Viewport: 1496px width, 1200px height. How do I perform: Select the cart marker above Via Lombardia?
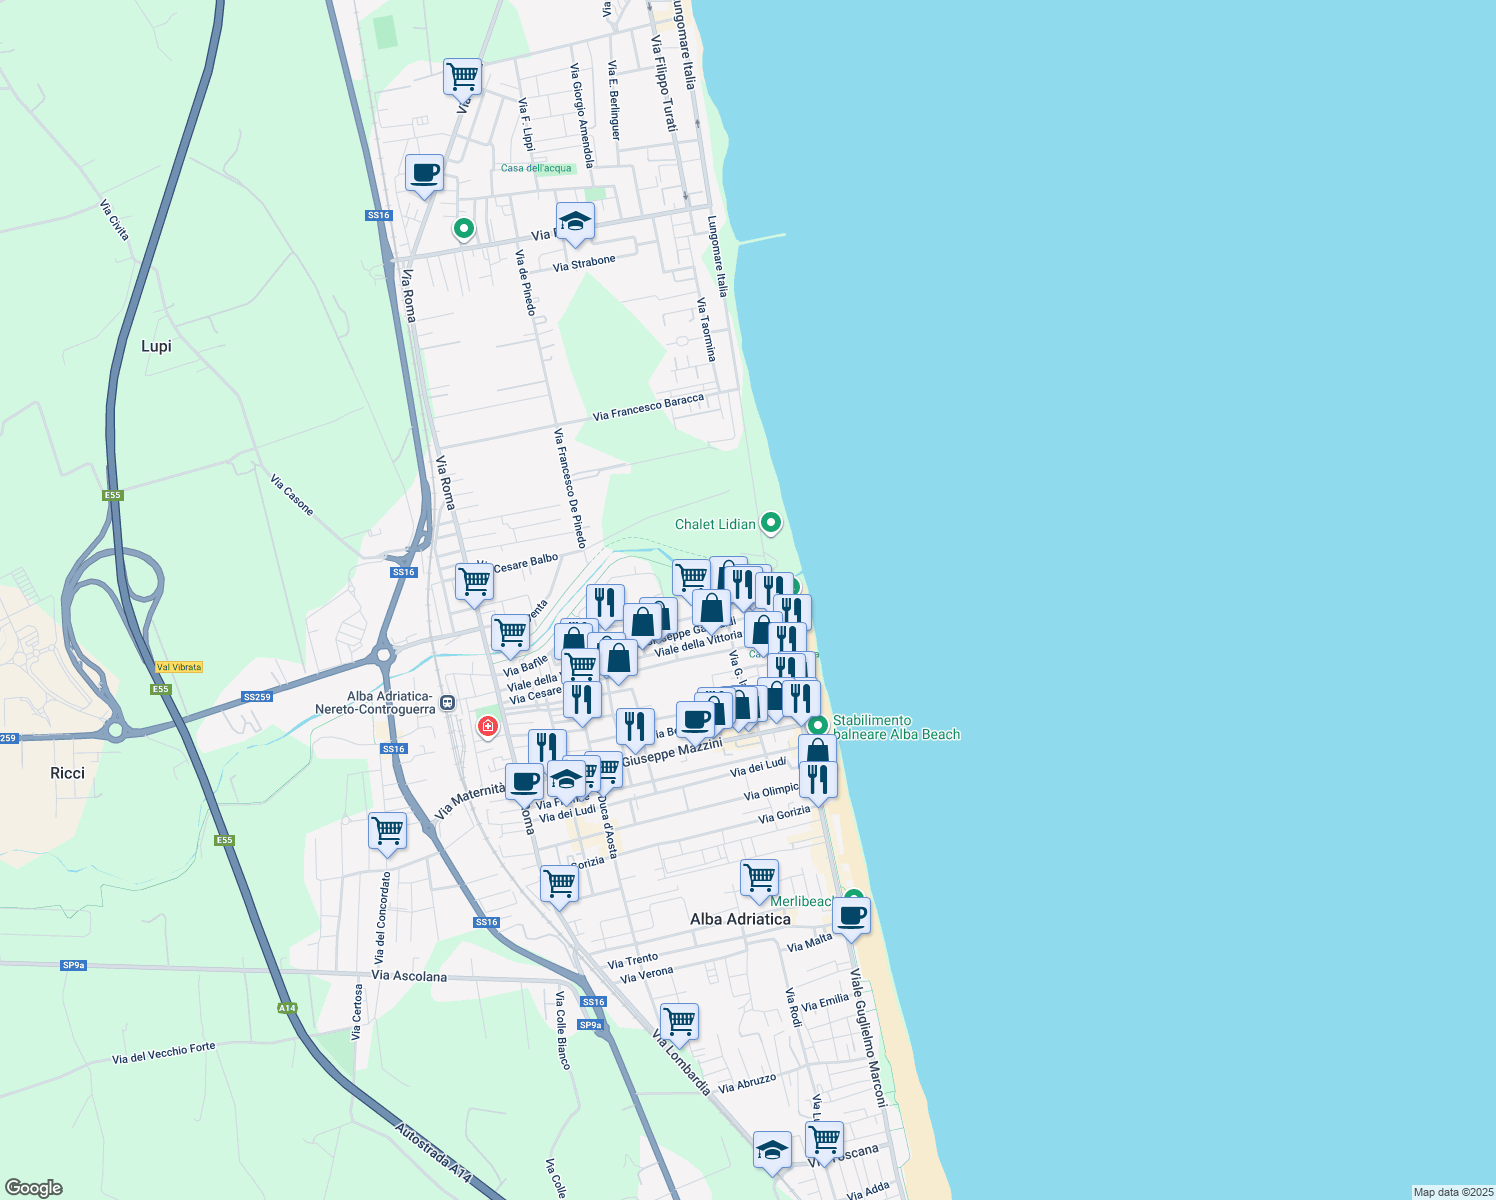(x=679, y=1023)
